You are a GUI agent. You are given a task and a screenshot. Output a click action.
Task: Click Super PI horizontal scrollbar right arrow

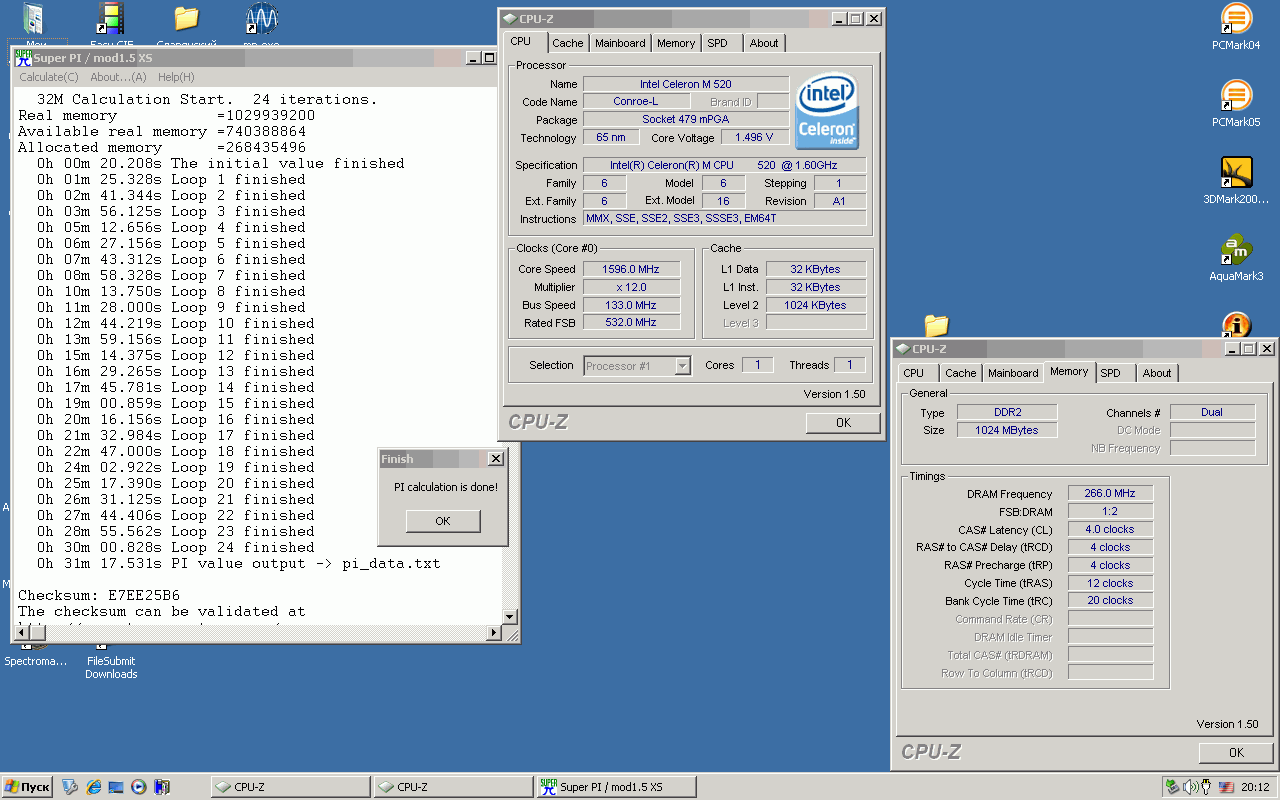coord(493,634)
